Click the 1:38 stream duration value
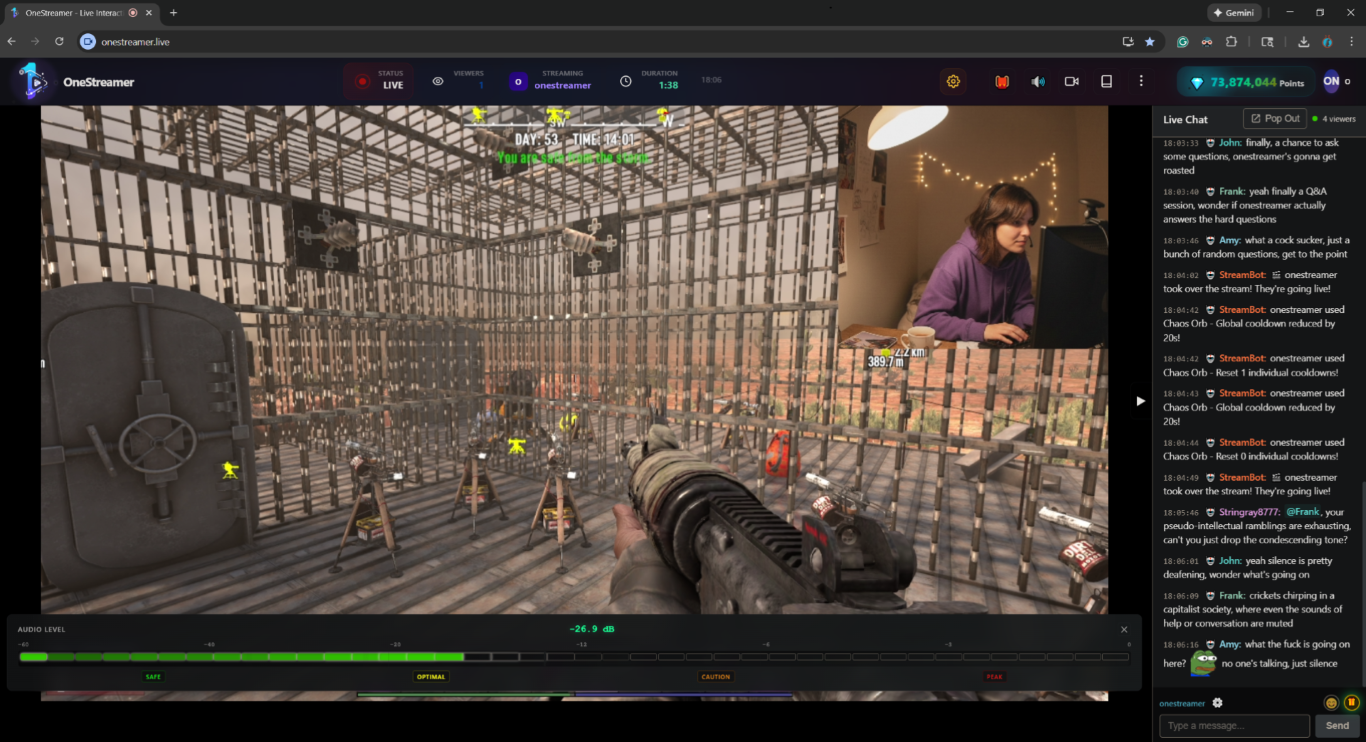The image size is (1366, 742). pos(668,86)
